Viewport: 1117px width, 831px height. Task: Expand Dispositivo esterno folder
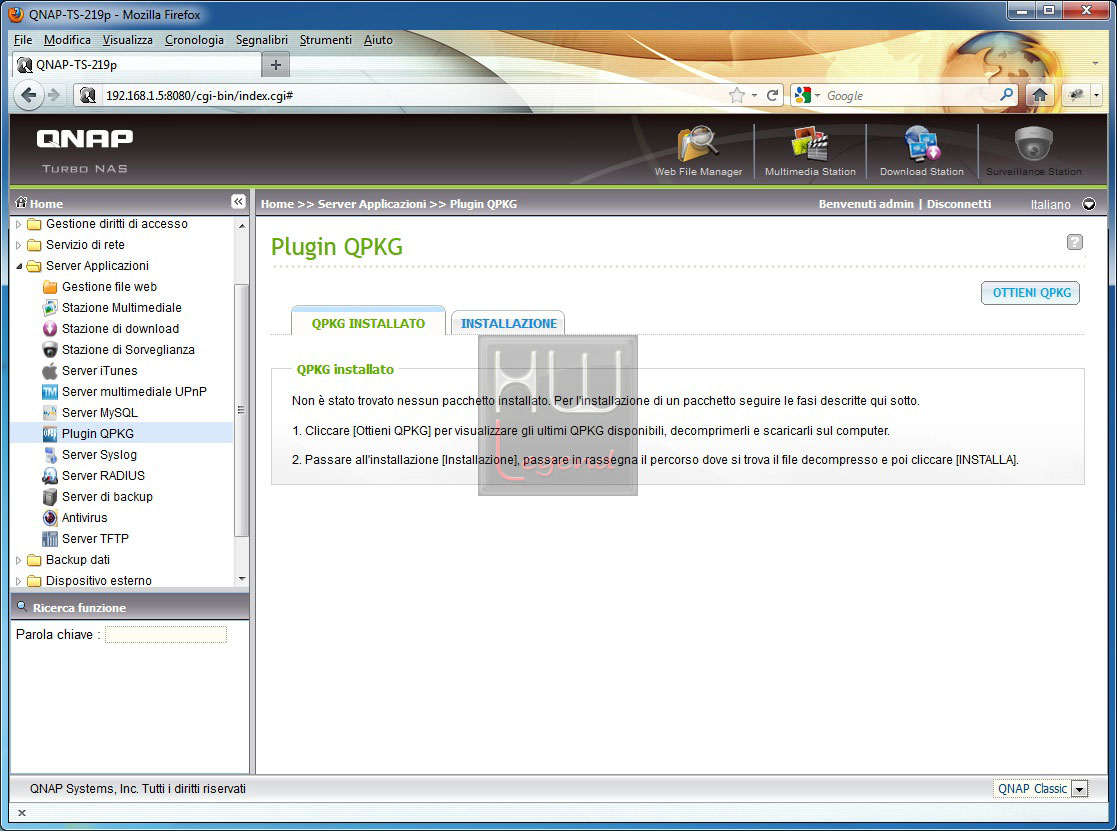pyautogui.click(x=19, y=581)
